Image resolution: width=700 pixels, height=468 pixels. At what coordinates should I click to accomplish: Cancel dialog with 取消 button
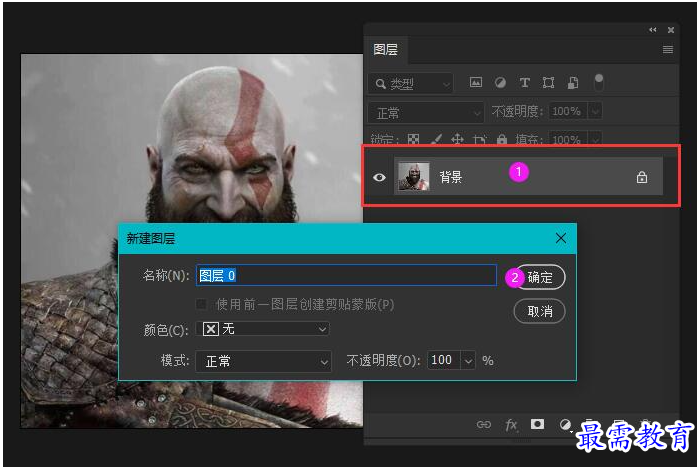tap(539, 311)
